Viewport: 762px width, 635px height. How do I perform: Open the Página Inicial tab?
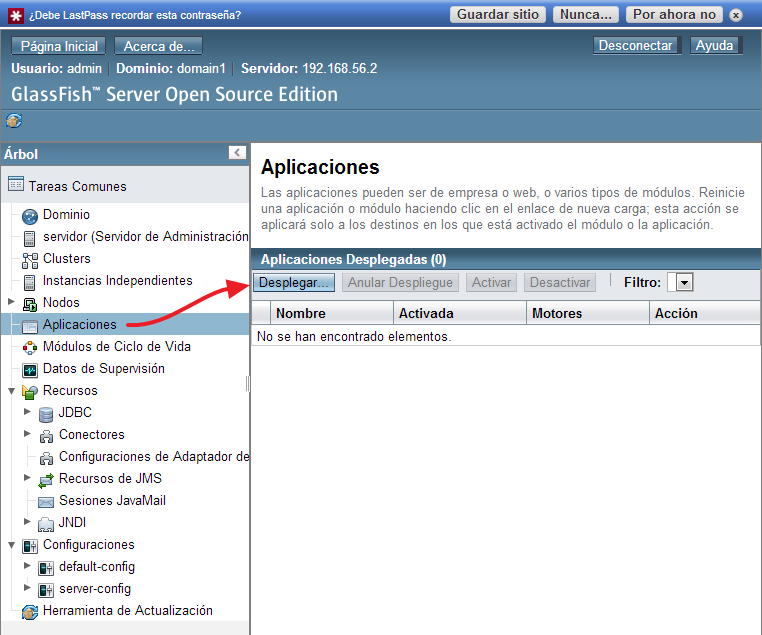[x=59, y=46]
